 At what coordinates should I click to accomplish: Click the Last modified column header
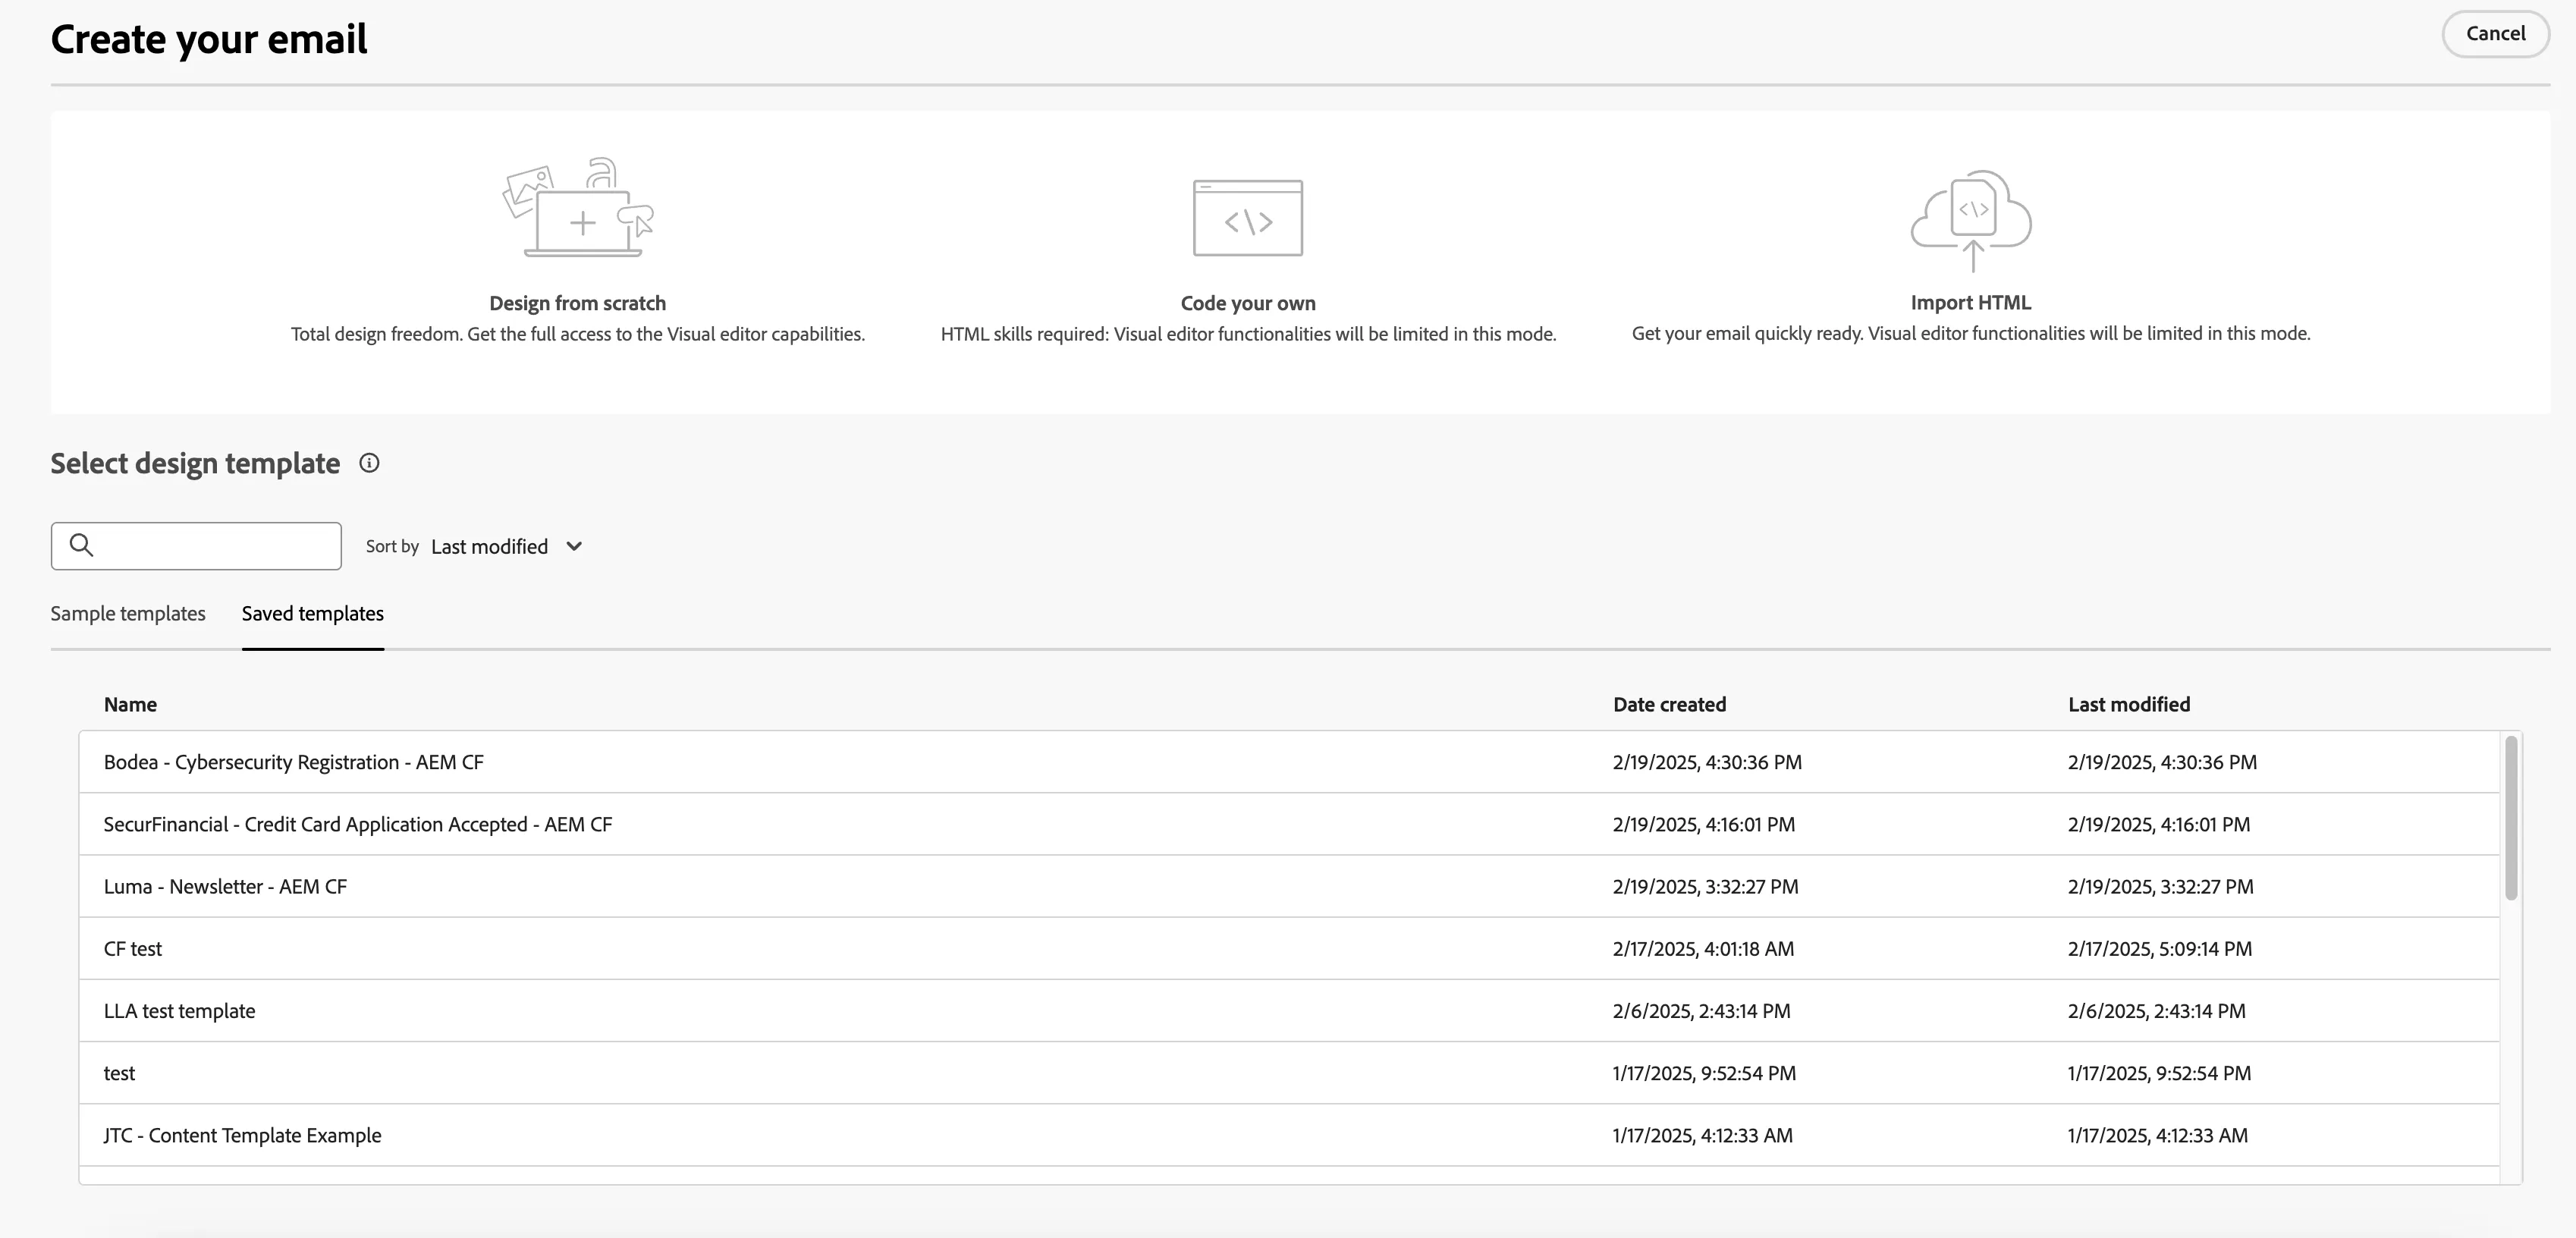2129,704
